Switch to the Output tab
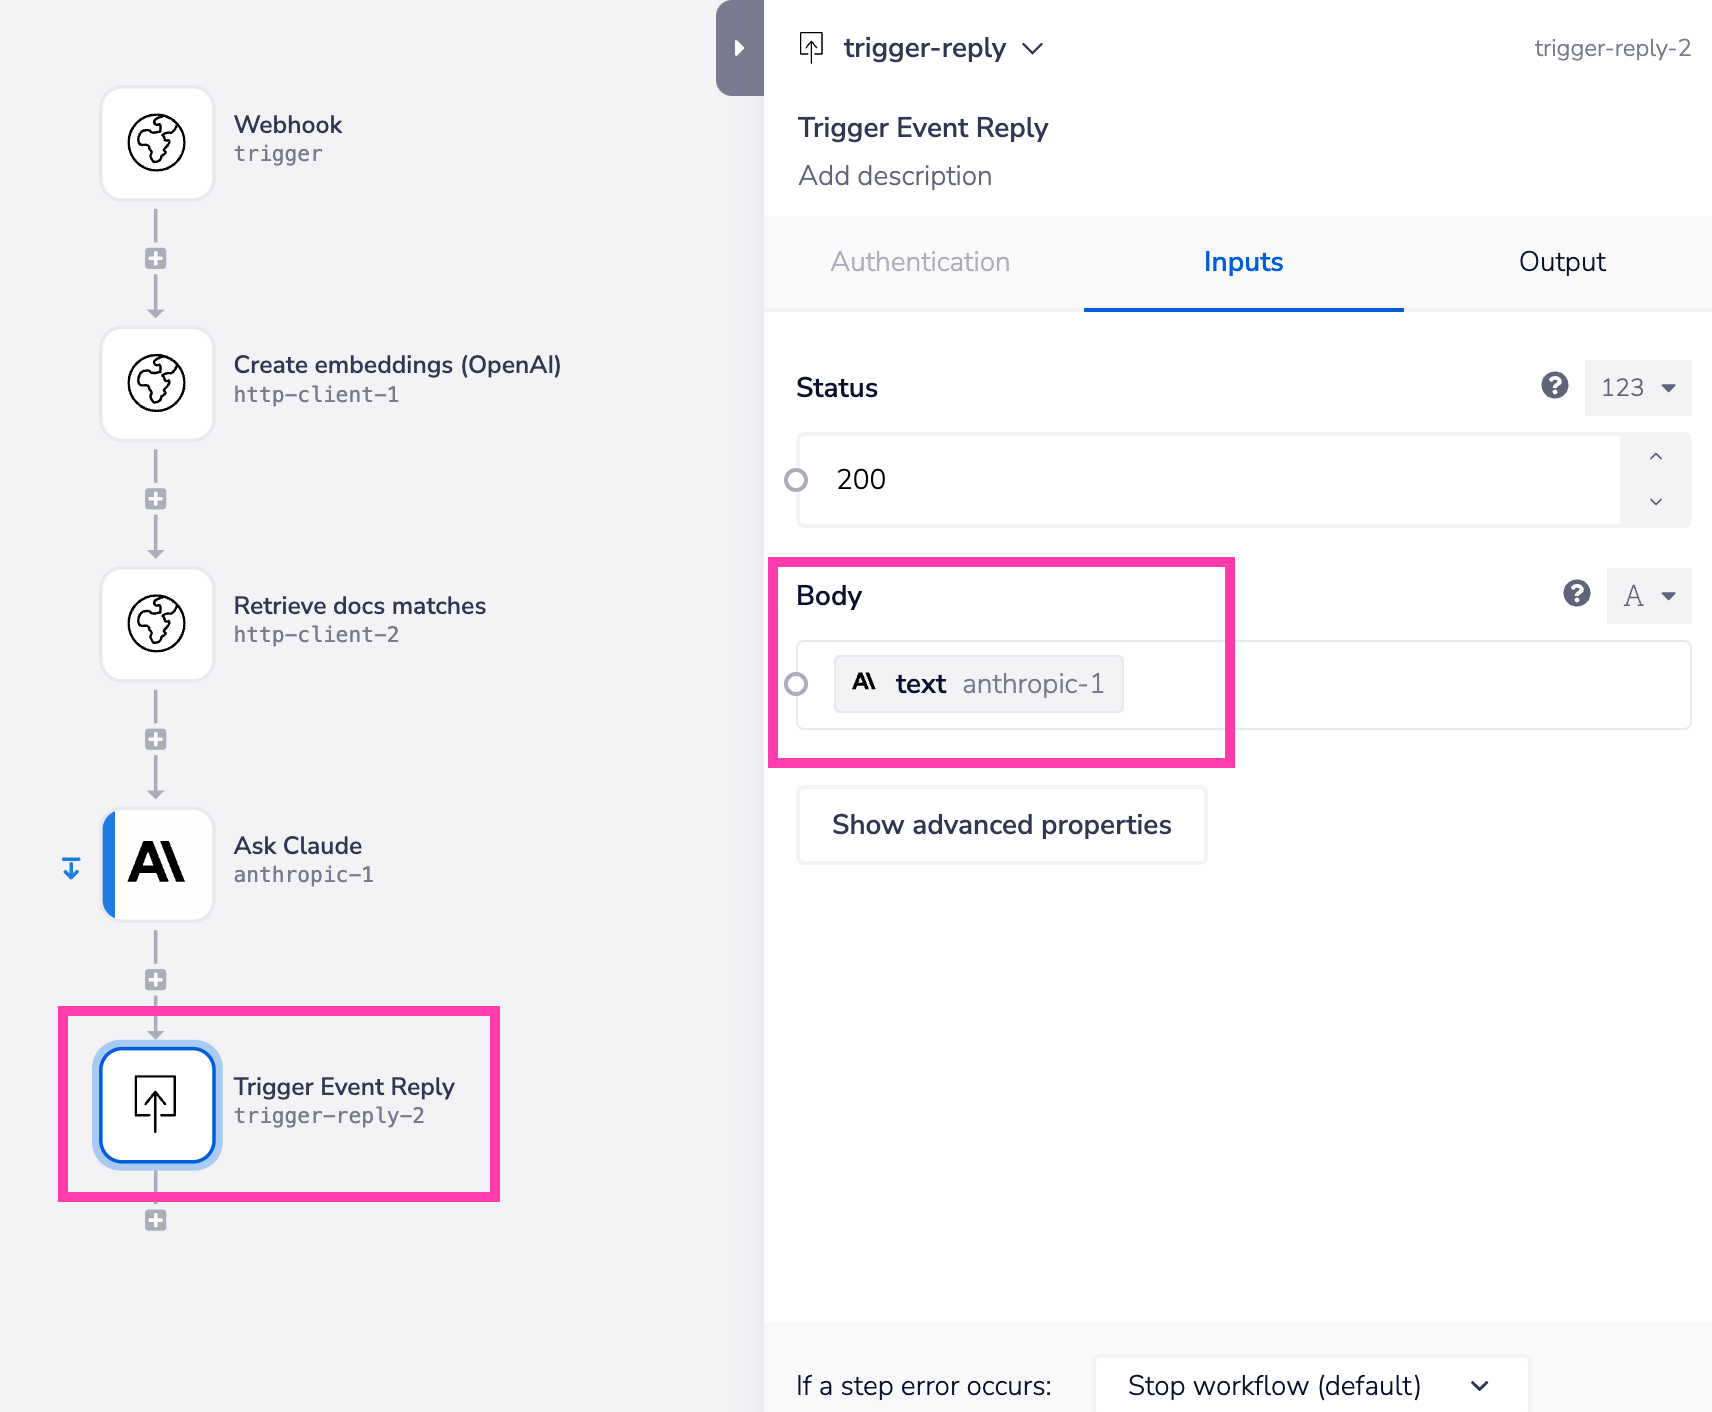The height and width of the screenshot is (1412, 1712). tap(1561, 262)
